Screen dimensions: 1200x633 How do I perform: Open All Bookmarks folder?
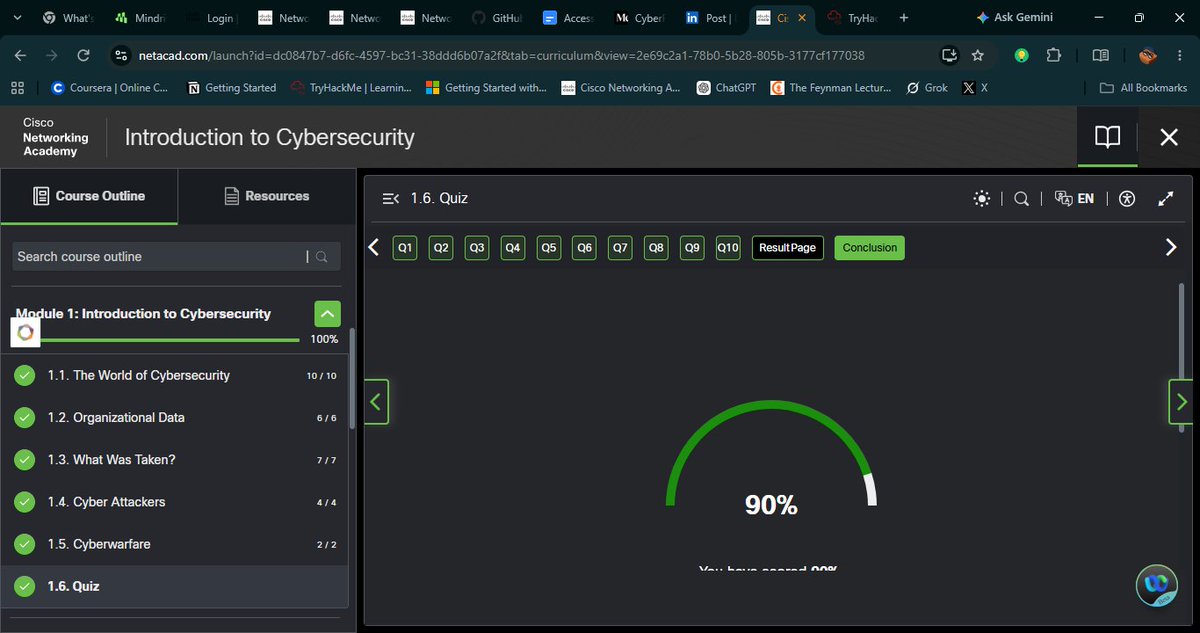(1143, 88)
